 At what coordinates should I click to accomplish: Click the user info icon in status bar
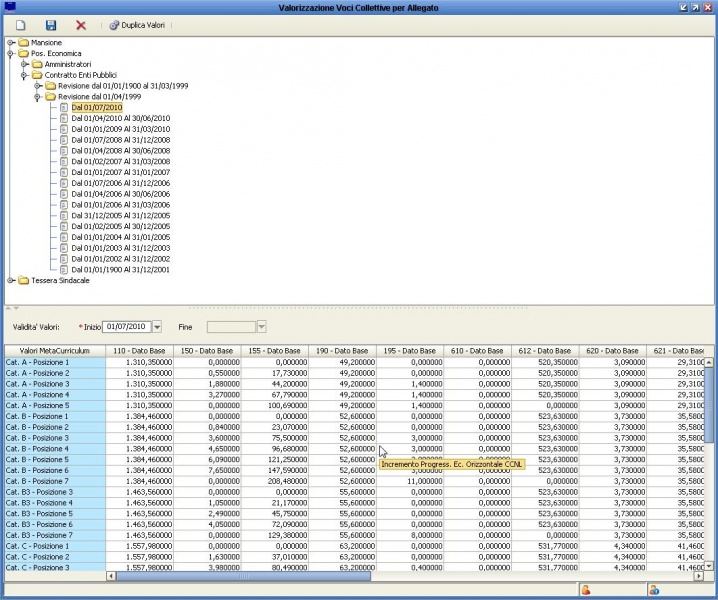point(654,590)
